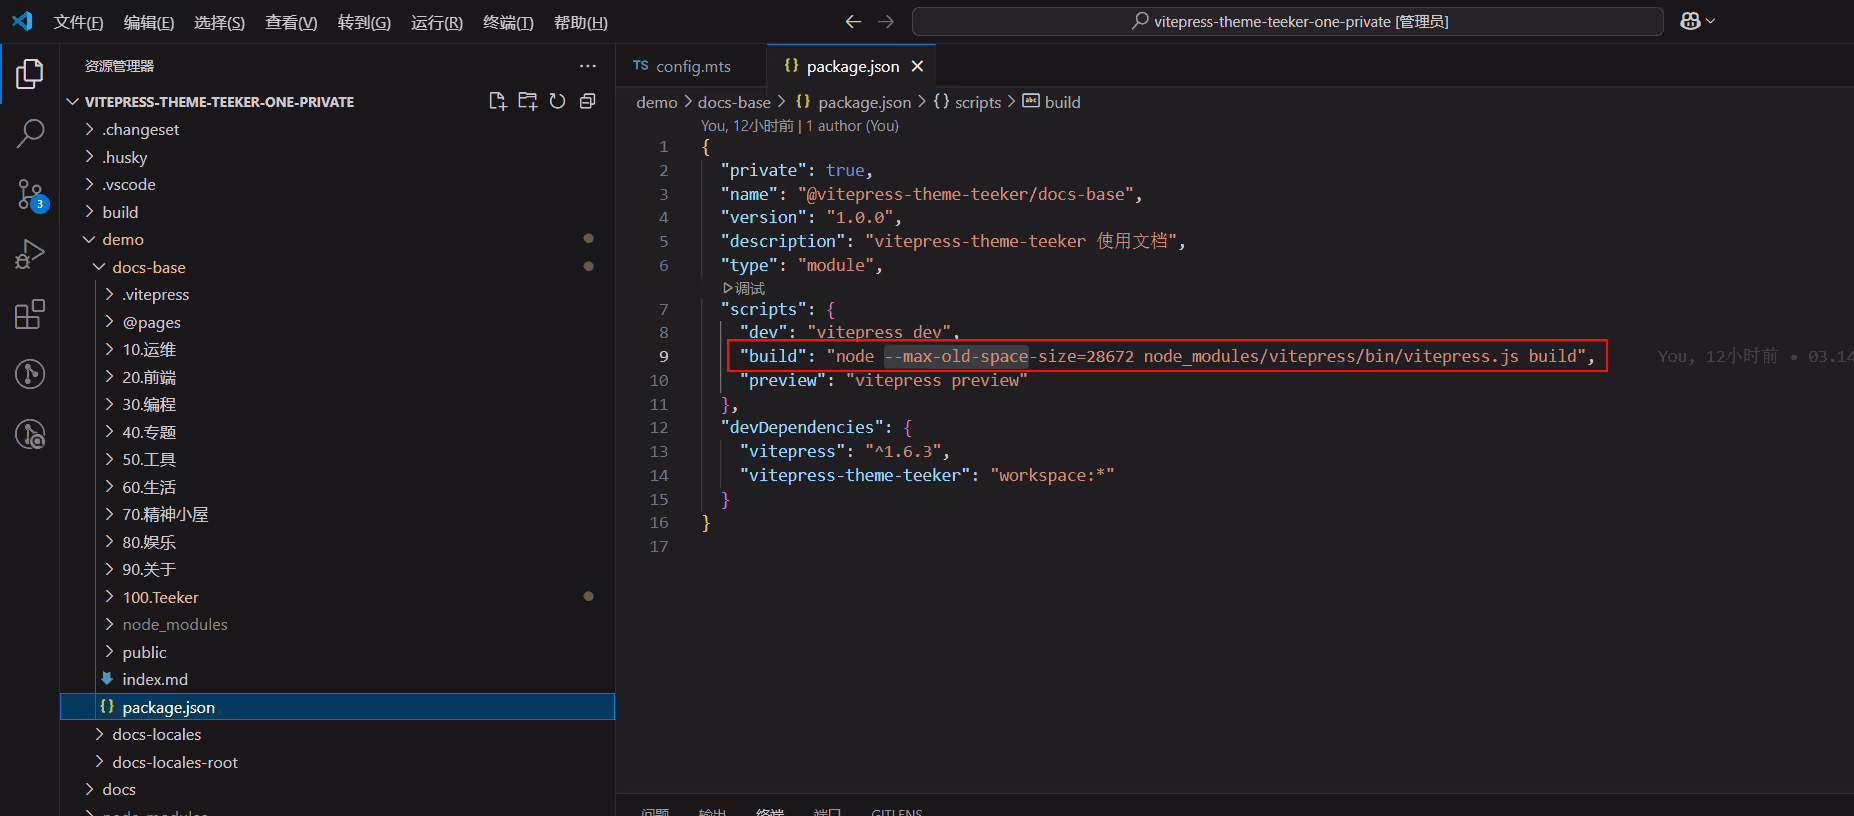Collapse all folders in explorer
The image size is (1854, 816).
click(x=588, y=101)
